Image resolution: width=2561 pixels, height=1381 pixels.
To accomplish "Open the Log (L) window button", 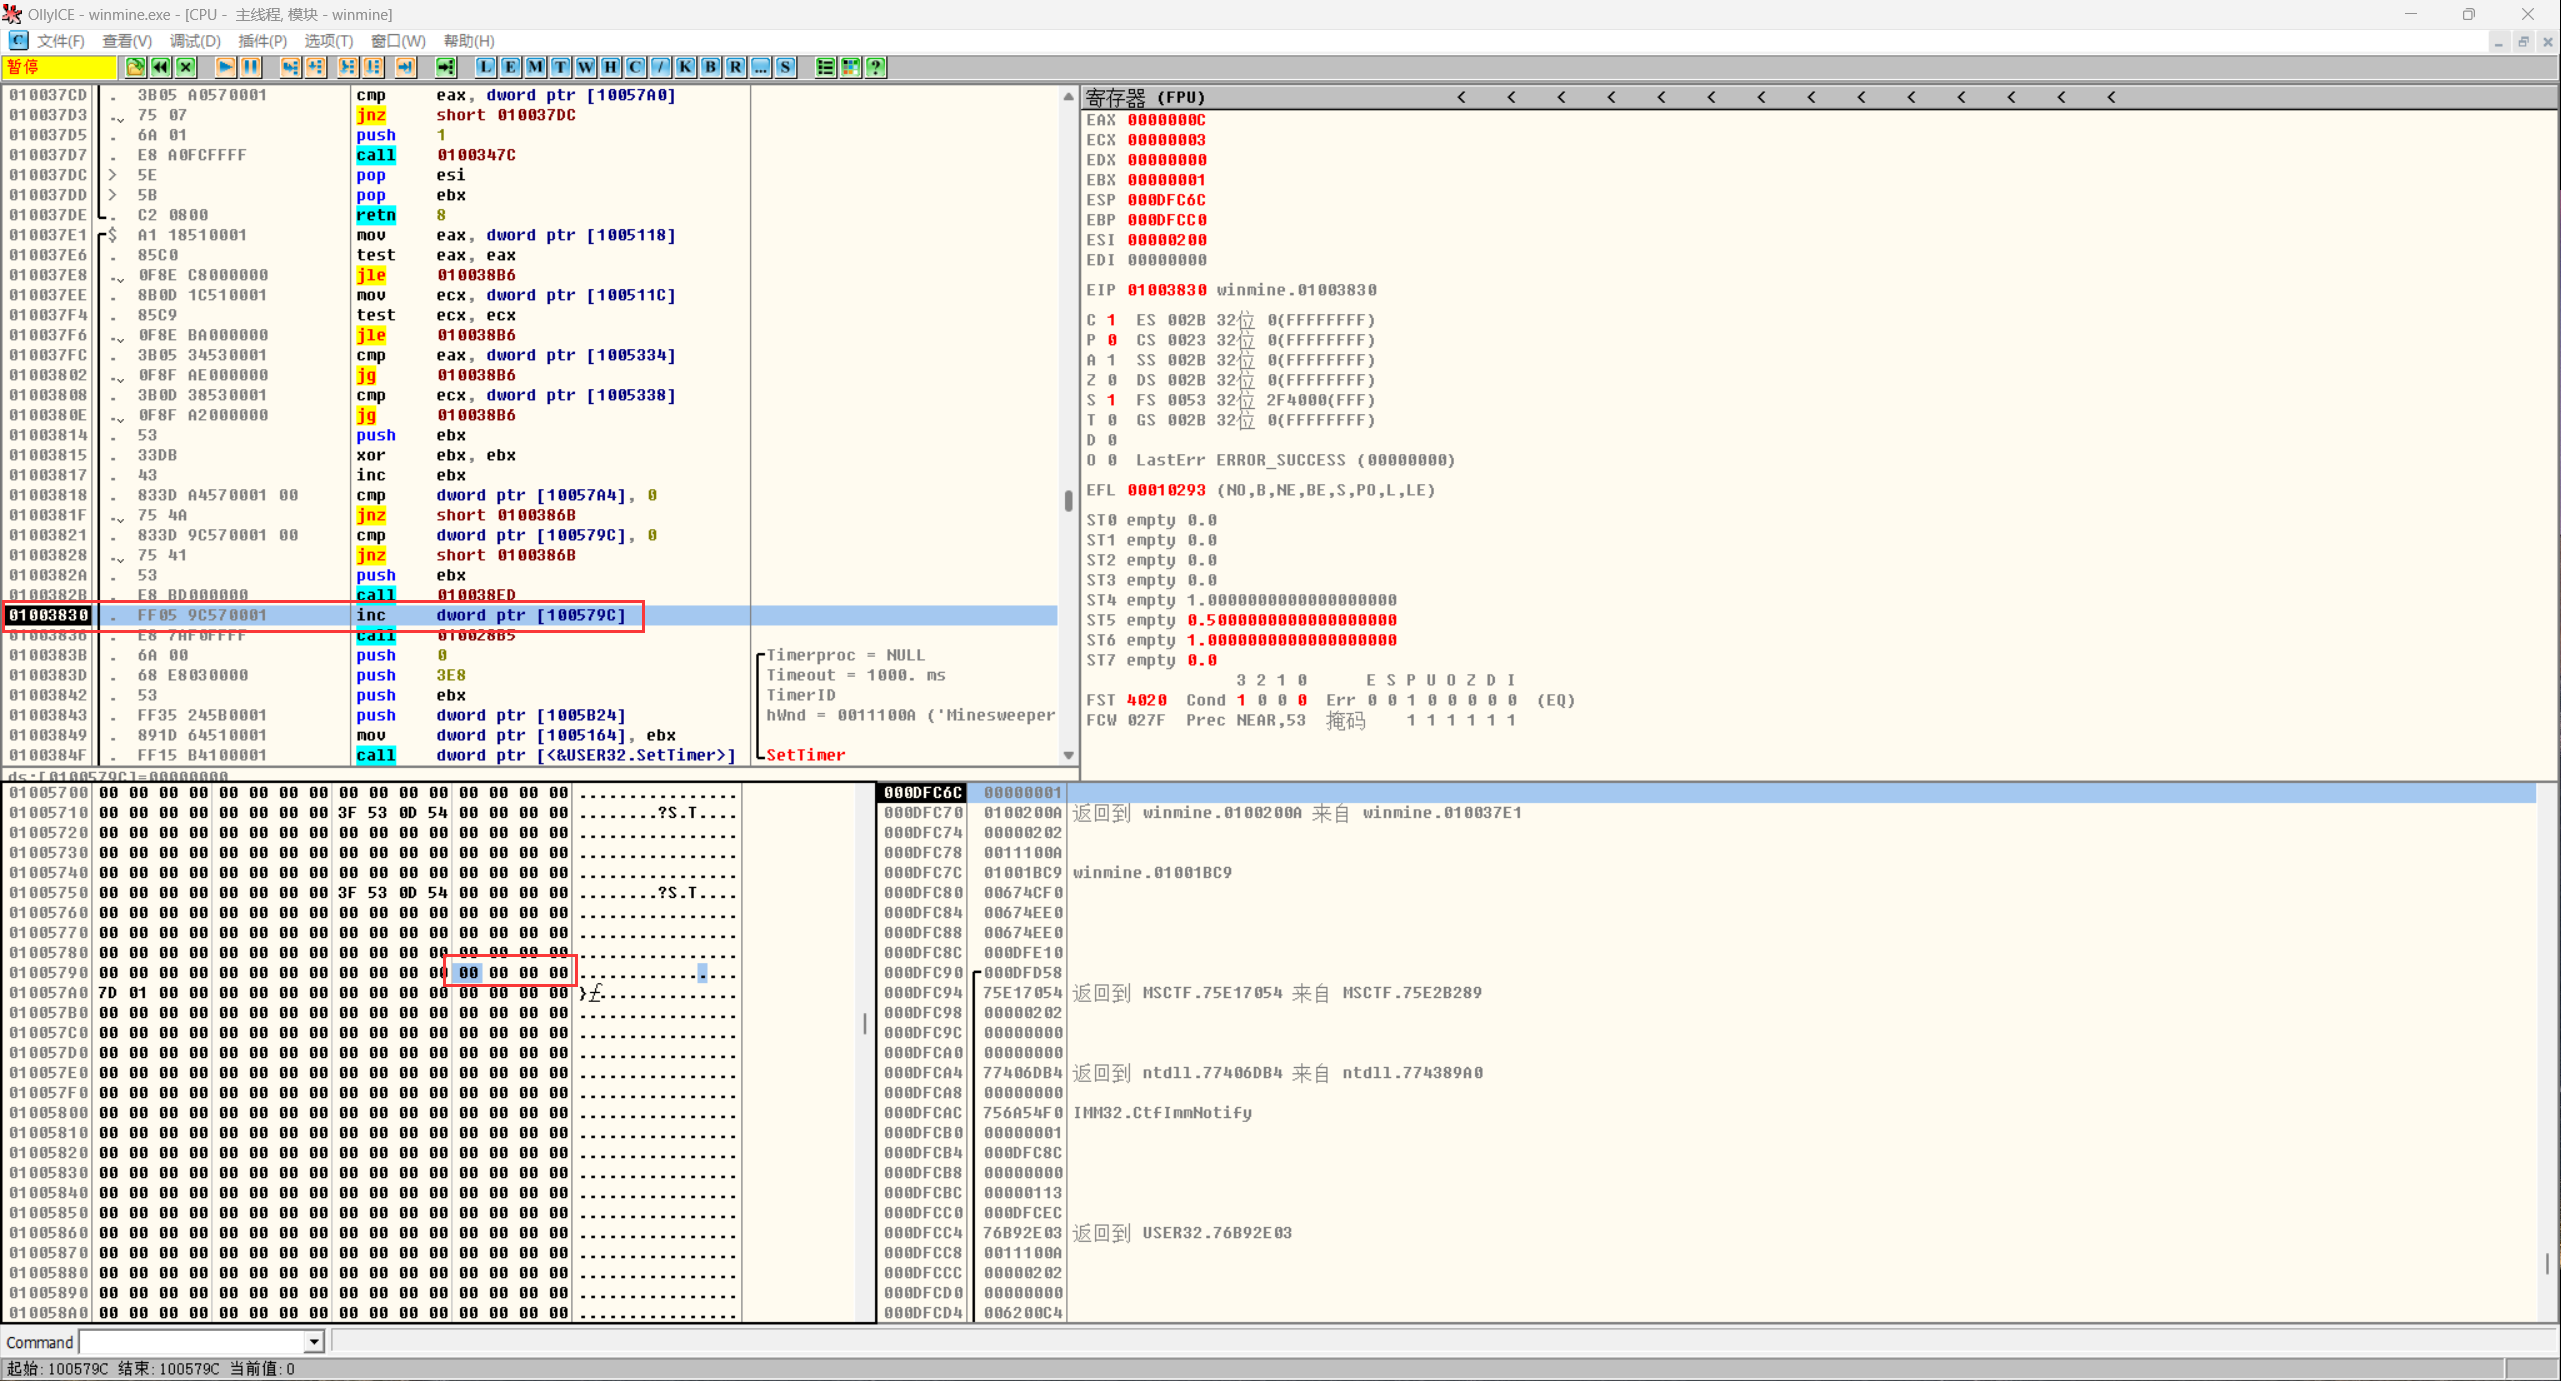I will tap(485, 67).
